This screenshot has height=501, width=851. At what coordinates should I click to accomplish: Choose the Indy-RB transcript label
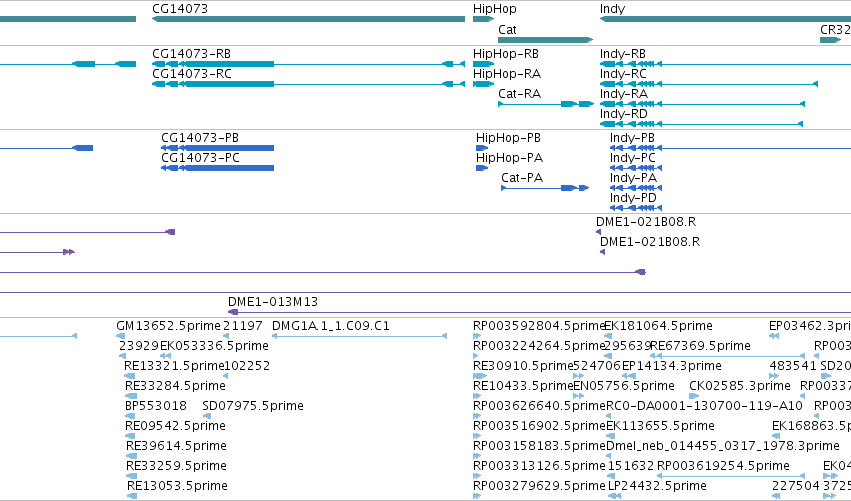coord(623,54)
